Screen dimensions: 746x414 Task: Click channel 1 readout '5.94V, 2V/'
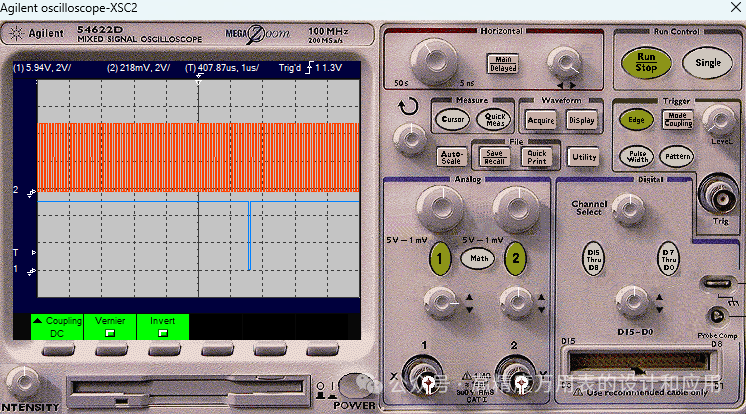click(x=41, y=68)
